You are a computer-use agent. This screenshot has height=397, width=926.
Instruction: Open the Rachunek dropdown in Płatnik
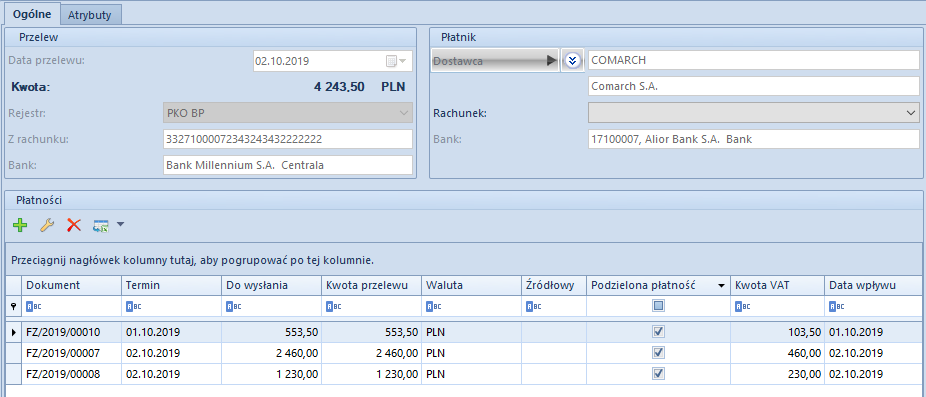(911, 112)
